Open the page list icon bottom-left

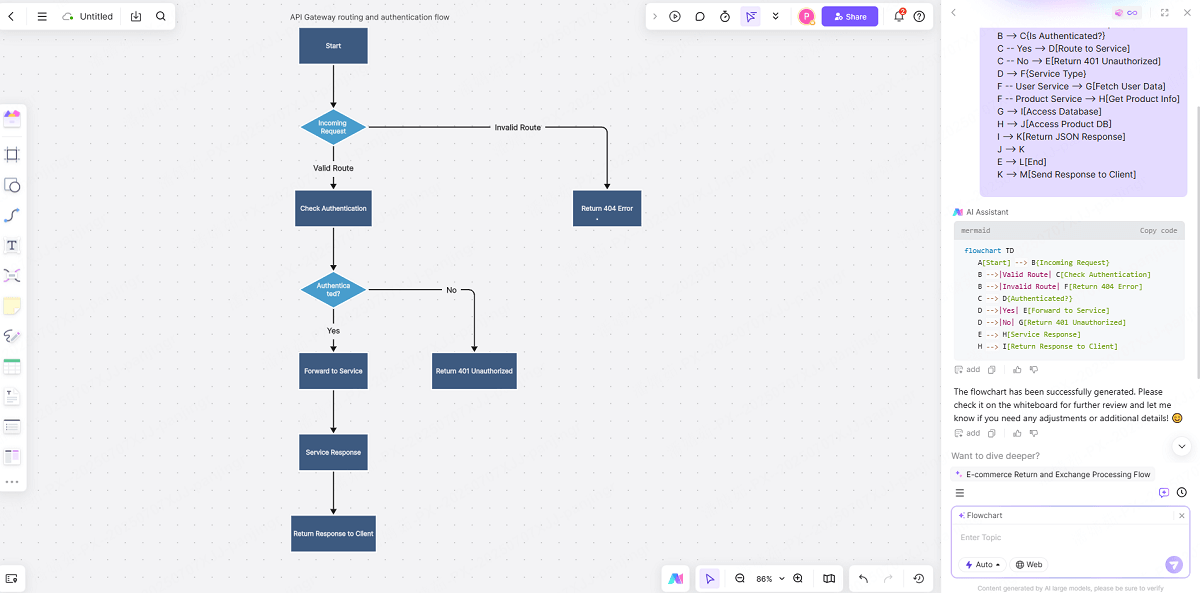(12, 578)
